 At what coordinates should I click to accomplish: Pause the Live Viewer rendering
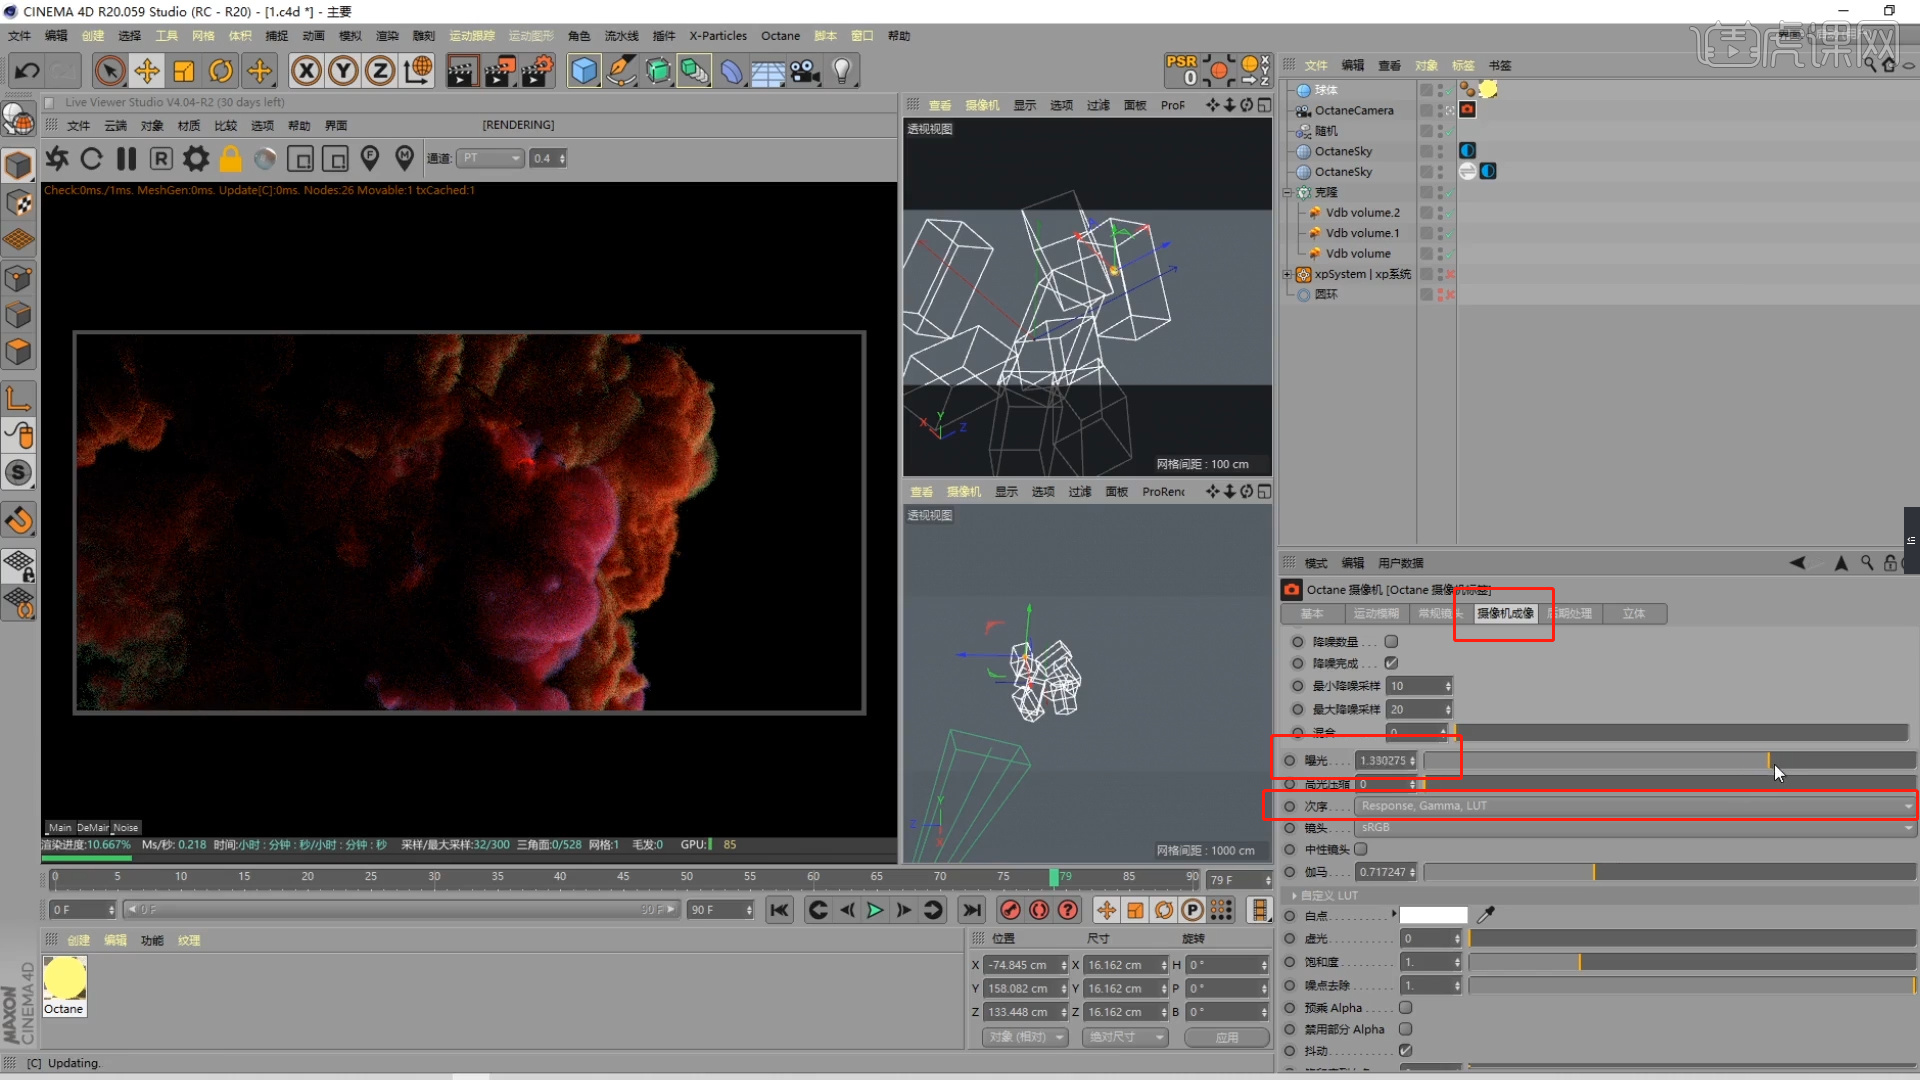pyautogui.click(x=126, y=159)
